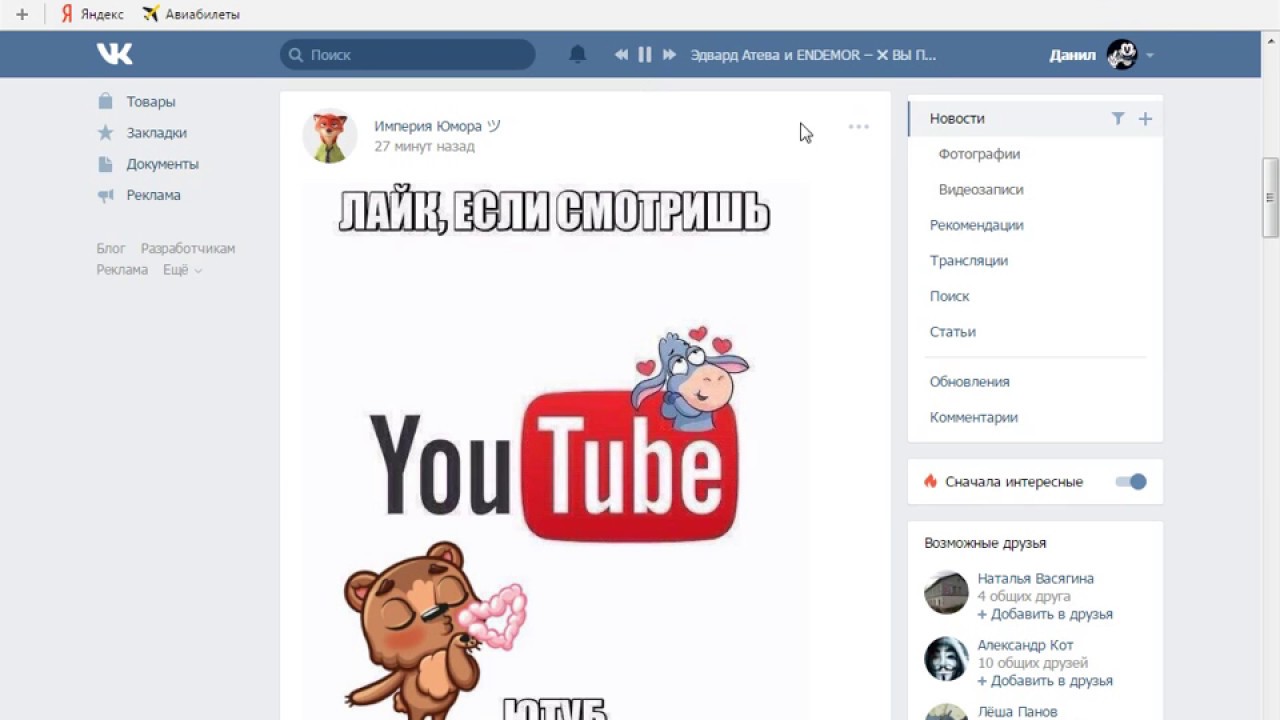The height and width of the screenshot is (720, 1280).
Task: Go to Реклама in left menu
Action: [153, 195]
